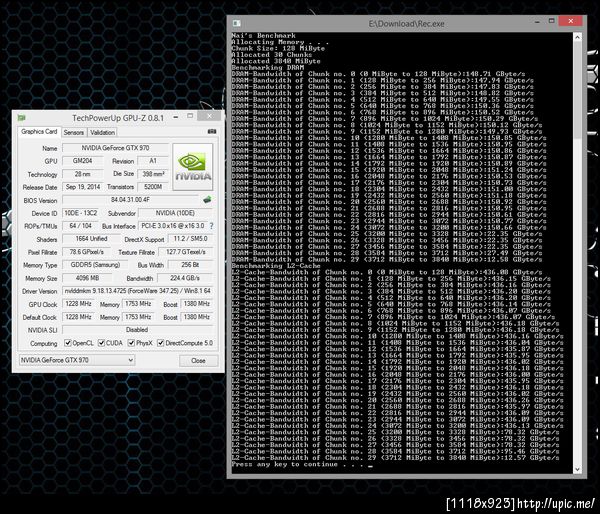Viewport: 600px width, 514px height.
Task: Click the GPU-Z camera screenshot icon
Action: pyautogui.click(x=212, y=131)
